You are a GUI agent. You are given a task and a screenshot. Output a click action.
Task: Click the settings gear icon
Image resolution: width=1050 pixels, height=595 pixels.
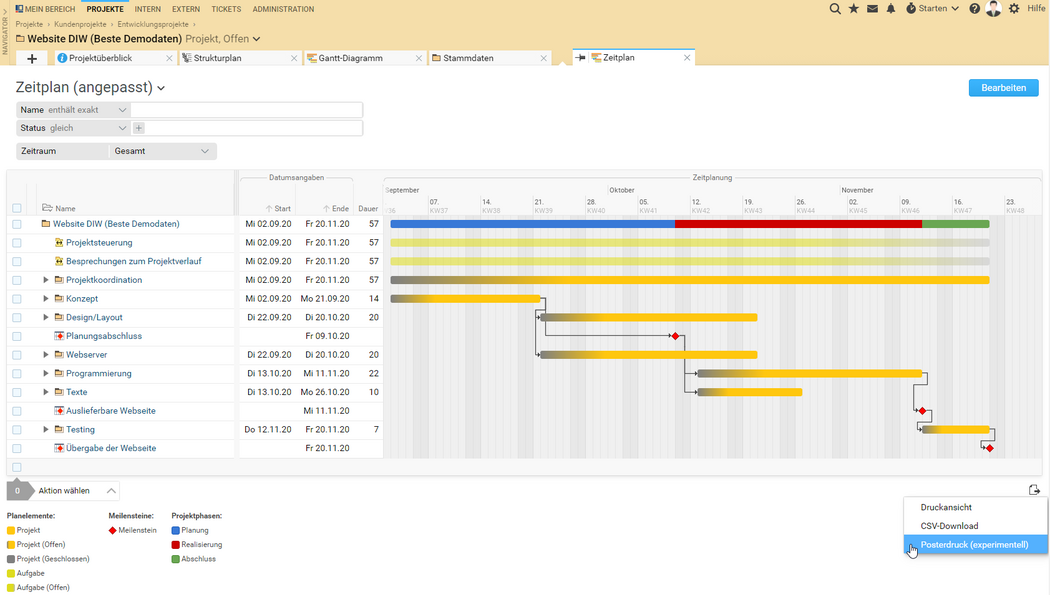coord(1014,9)
